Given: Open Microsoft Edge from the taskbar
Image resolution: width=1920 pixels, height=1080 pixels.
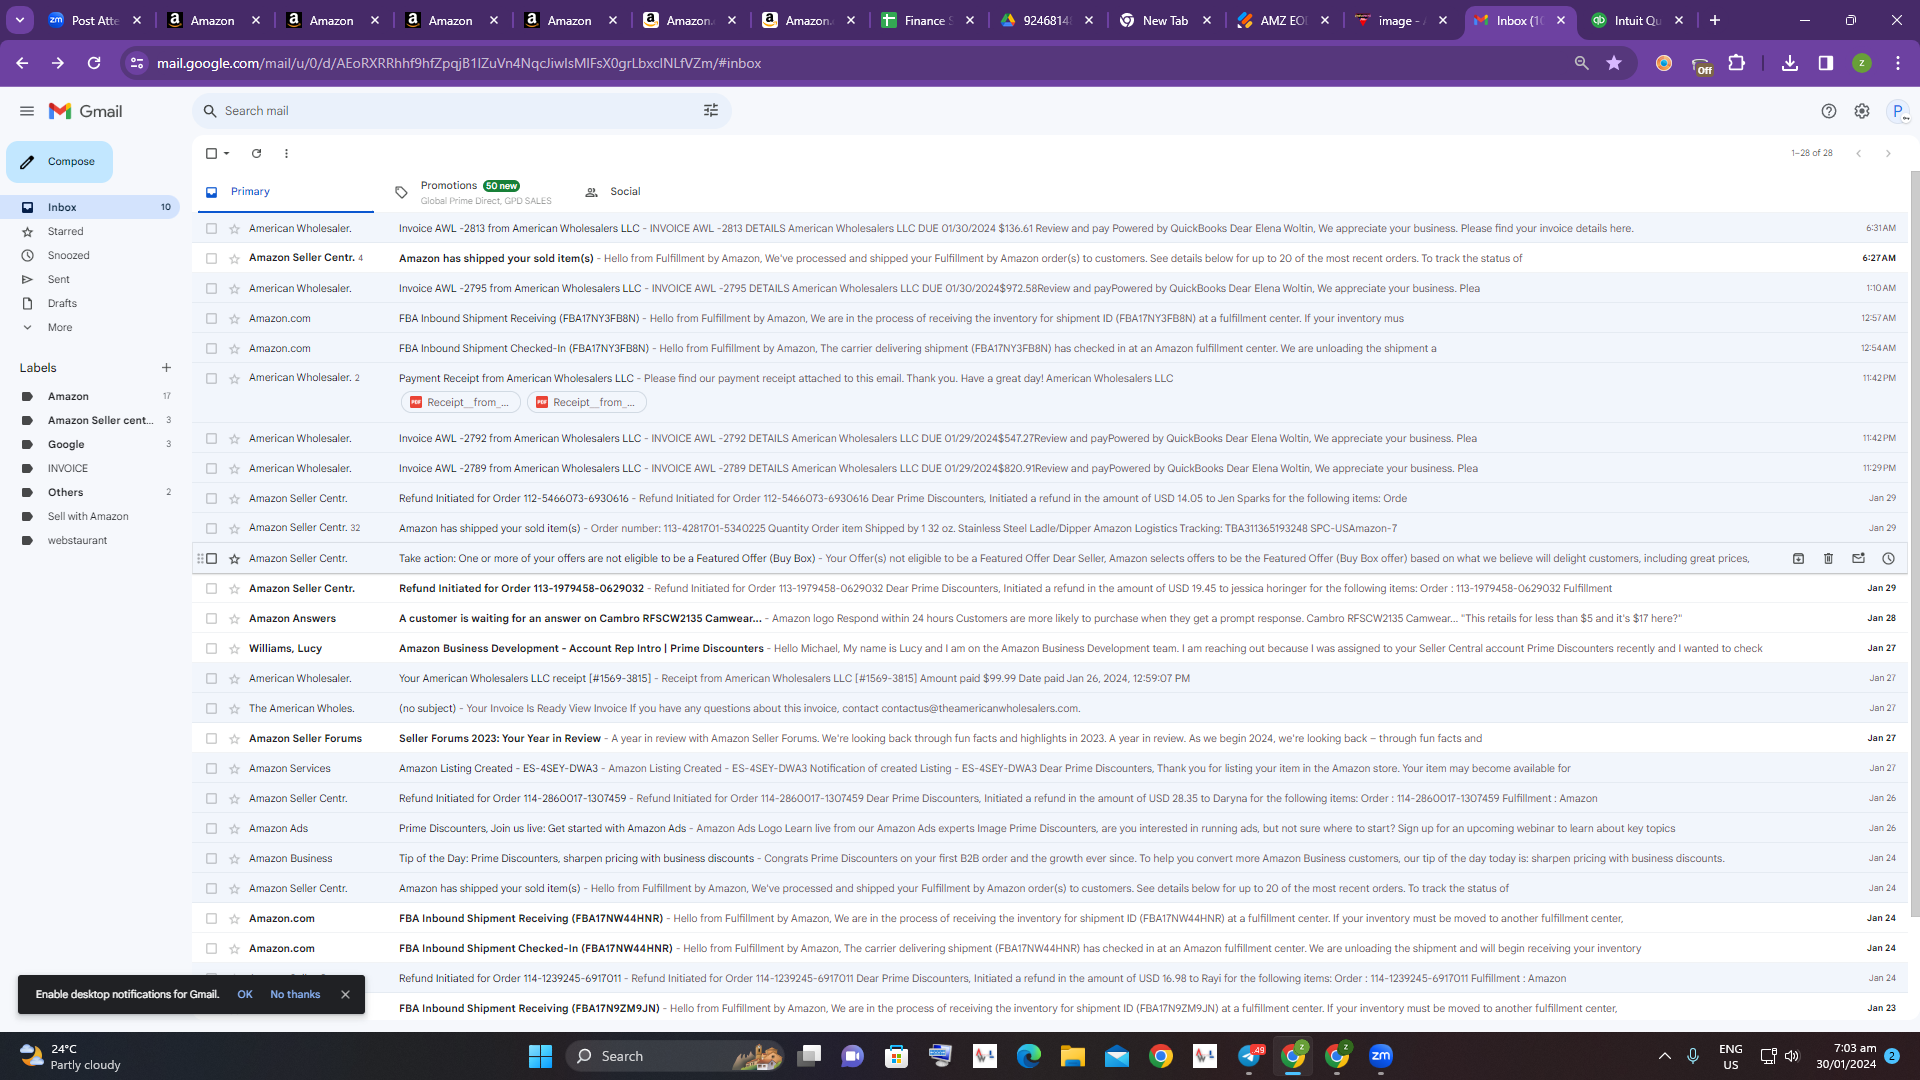Looking at the screenshot, I should [1029, 1056].
